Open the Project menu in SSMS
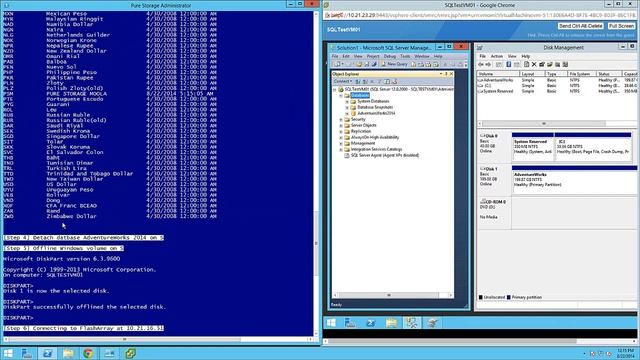This screenshot has height=360, width=640. 373,56
